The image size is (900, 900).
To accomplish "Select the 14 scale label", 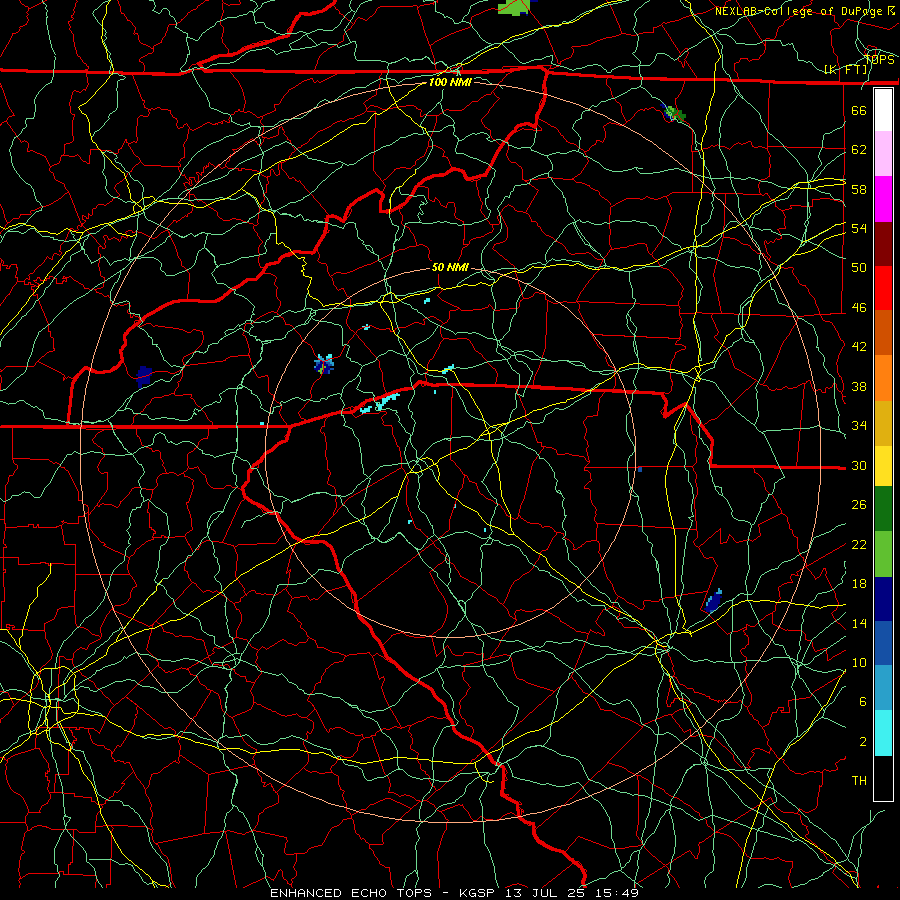I will pyautogui.click(x=859, y=623).
